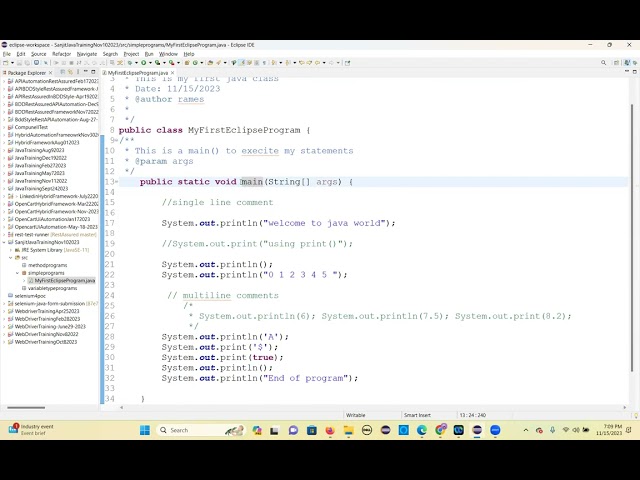The height and width of the screenshot is (480, 640).
Task: Switch to the Debug perspective icon
Action: 635,63
